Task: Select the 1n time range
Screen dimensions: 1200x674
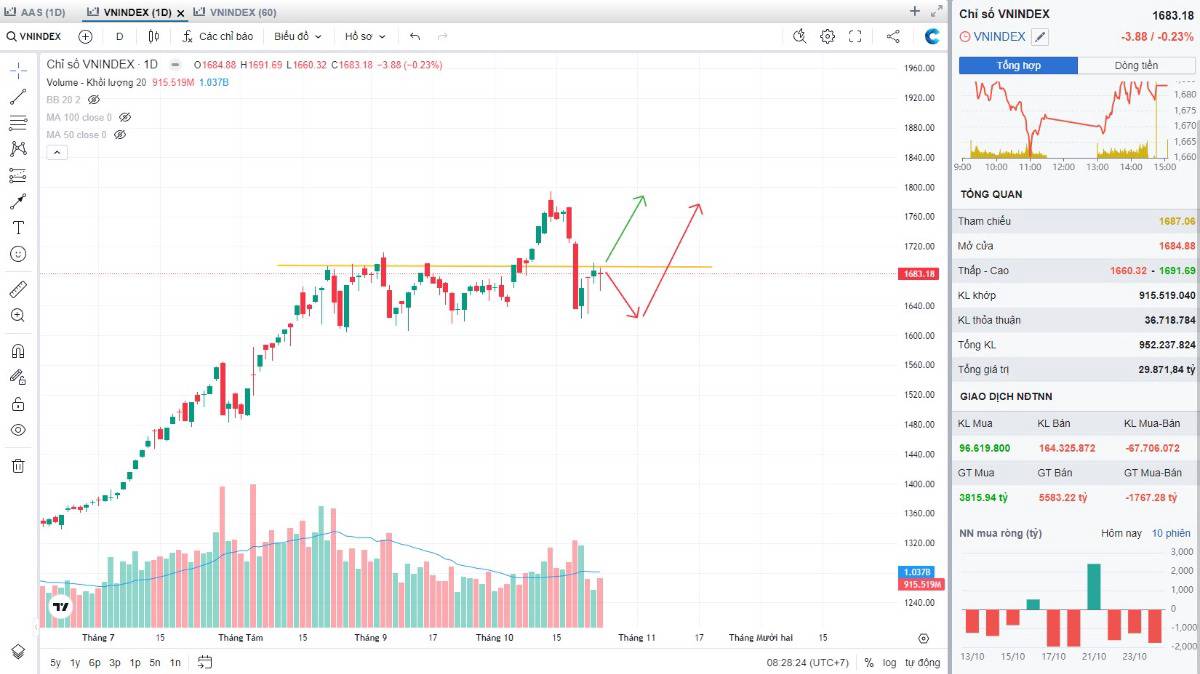Action: (x=175, y=662)
